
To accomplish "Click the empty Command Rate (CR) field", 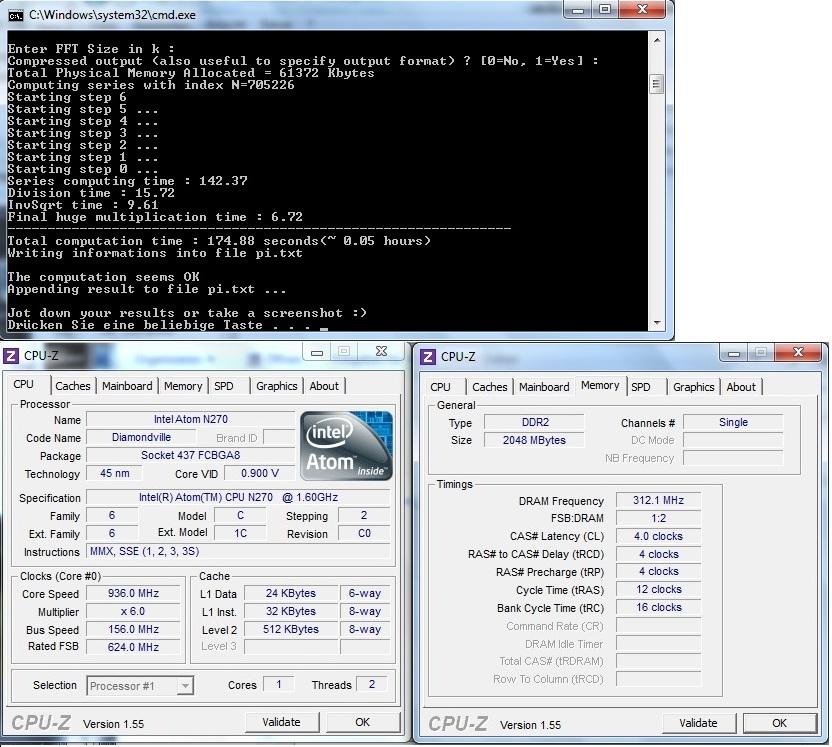I will tap(658, 626).
